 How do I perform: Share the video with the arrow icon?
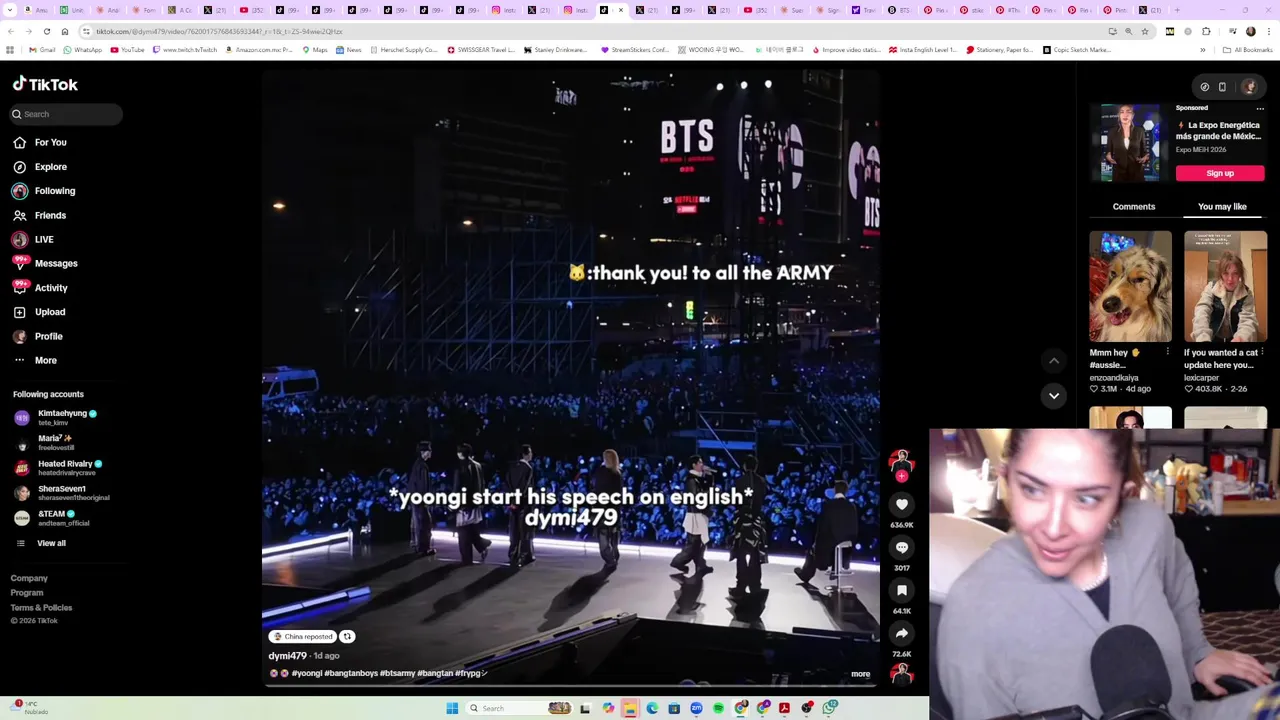(902, 633)
